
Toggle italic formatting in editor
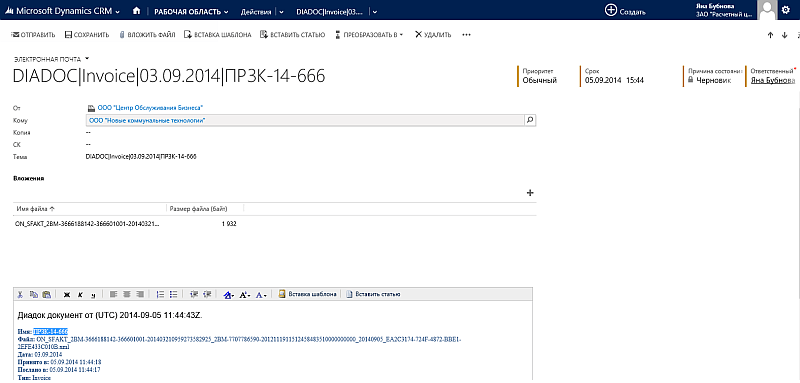click(80, 294)
